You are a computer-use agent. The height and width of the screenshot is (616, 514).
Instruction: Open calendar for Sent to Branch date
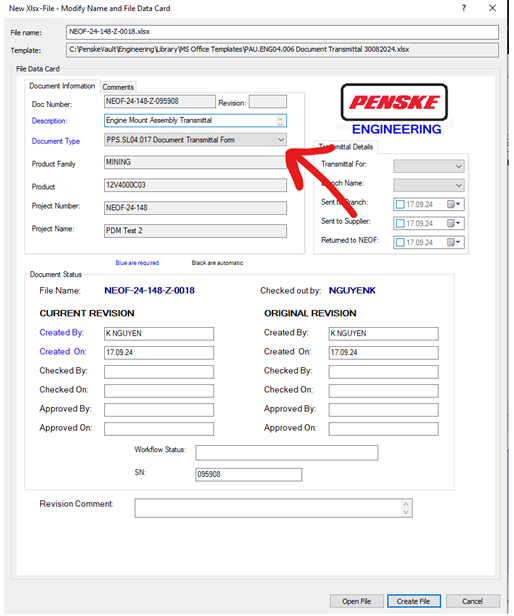(454, 204)
